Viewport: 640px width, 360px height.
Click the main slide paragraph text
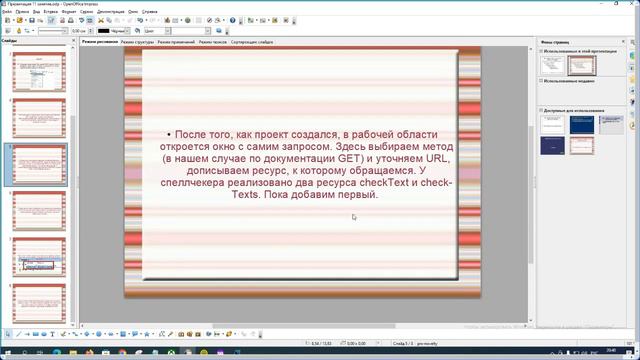click(x=306, y=164)
